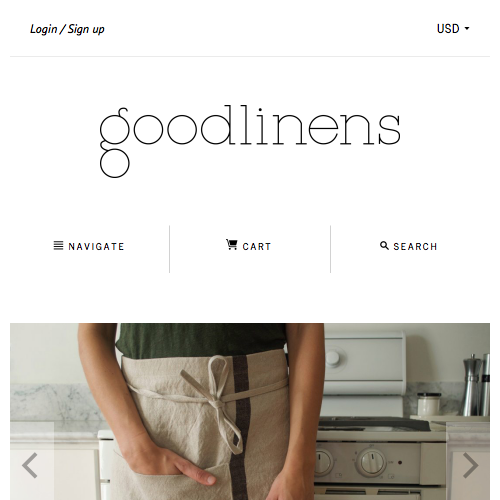Advance slideshow with right chevron arrow
Screen dimensions: 500x500
(470, 465)
